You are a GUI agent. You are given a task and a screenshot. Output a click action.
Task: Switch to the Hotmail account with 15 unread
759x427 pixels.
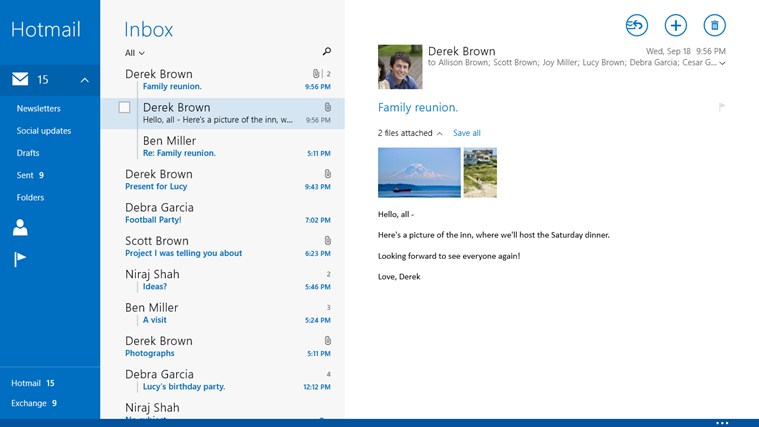(33, 383)
